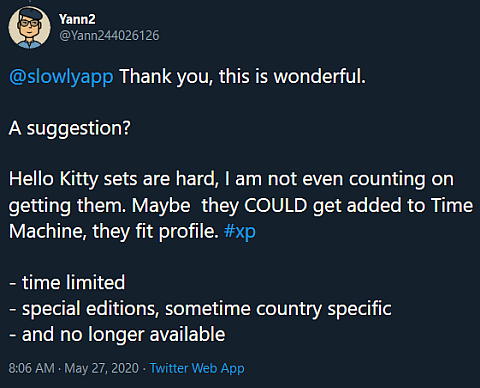Click the May 27, 2020 date

[x=101, y=368]
